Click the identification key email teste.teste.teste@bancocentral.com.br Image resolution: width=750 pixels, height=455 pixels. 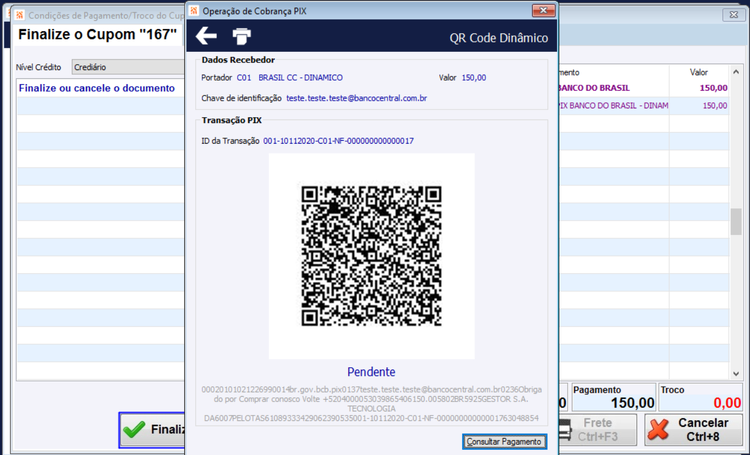pos(356,98)
